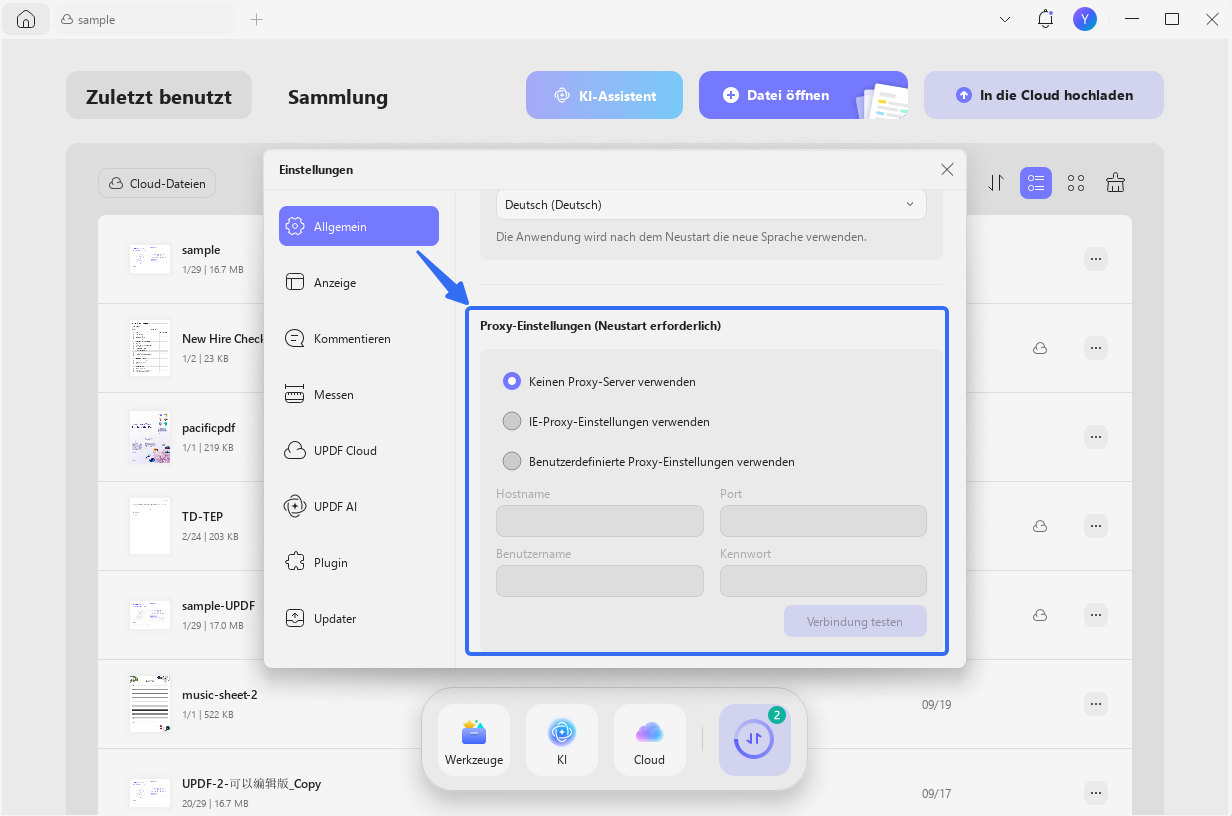Open more options for pacificpdf
This screenshot has height=816, width=1232.
pyautogui.click(x=1096, y=437)
